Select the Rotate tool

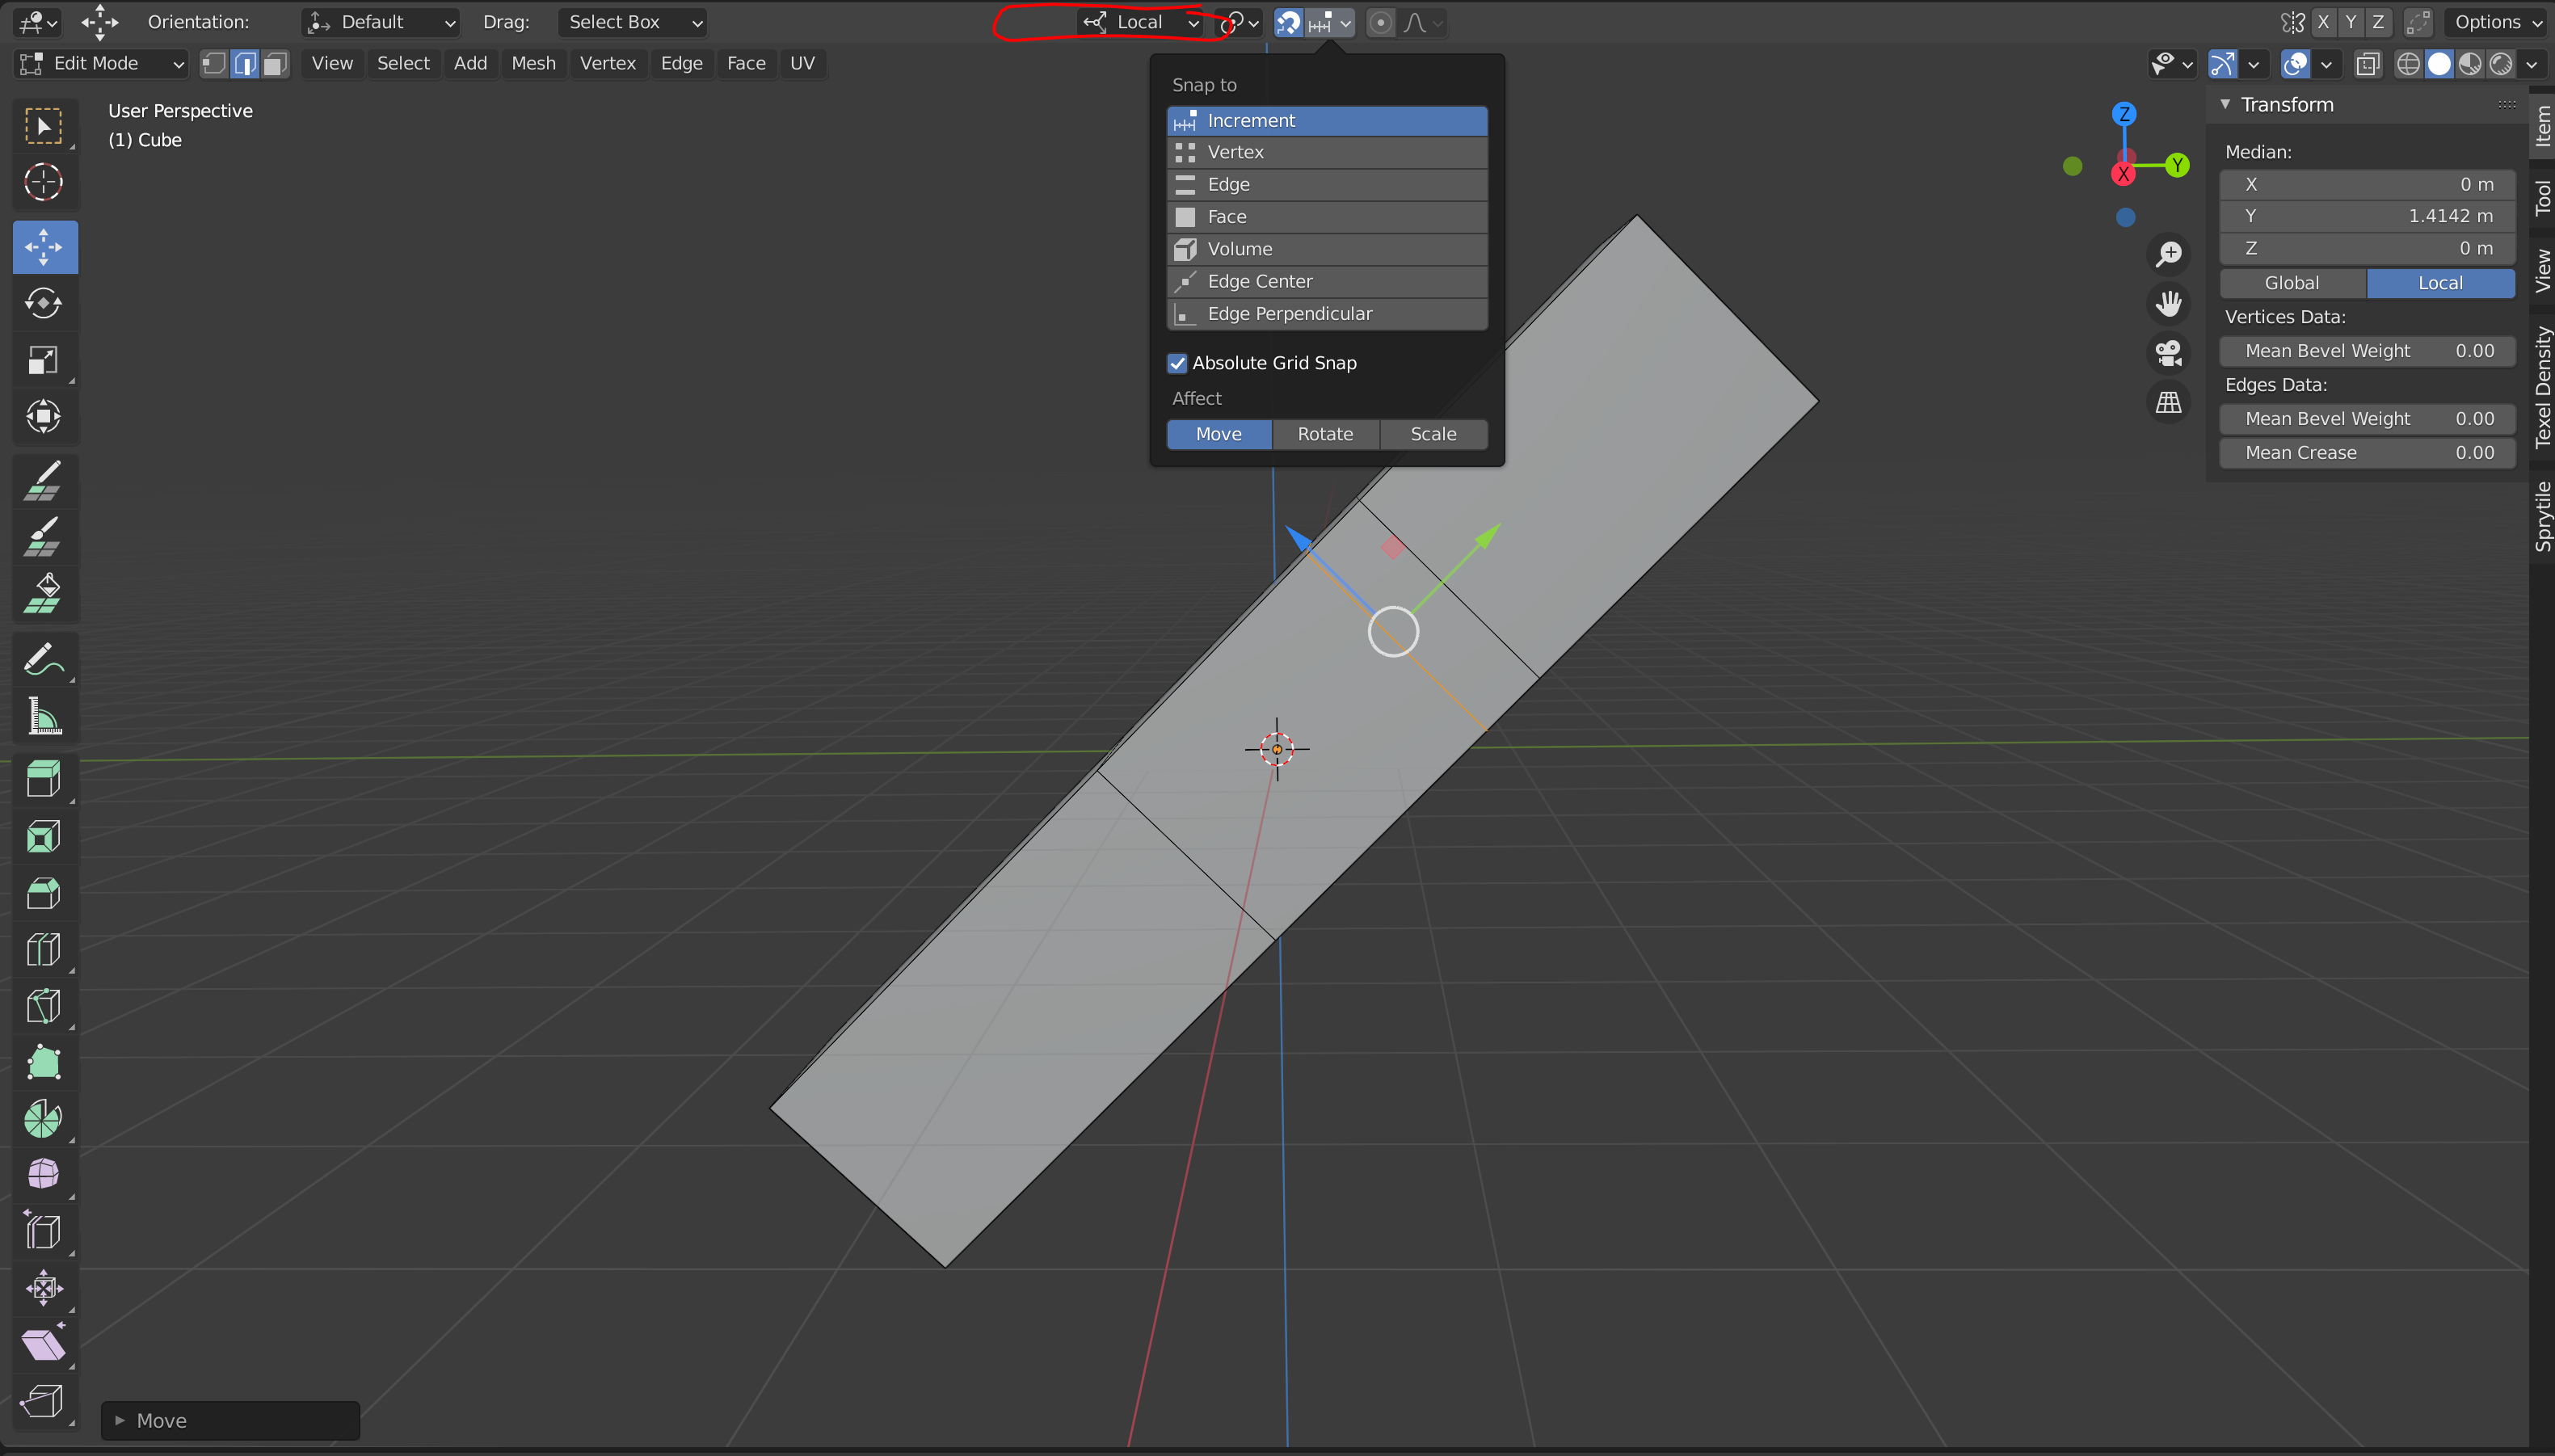[43, 303]
